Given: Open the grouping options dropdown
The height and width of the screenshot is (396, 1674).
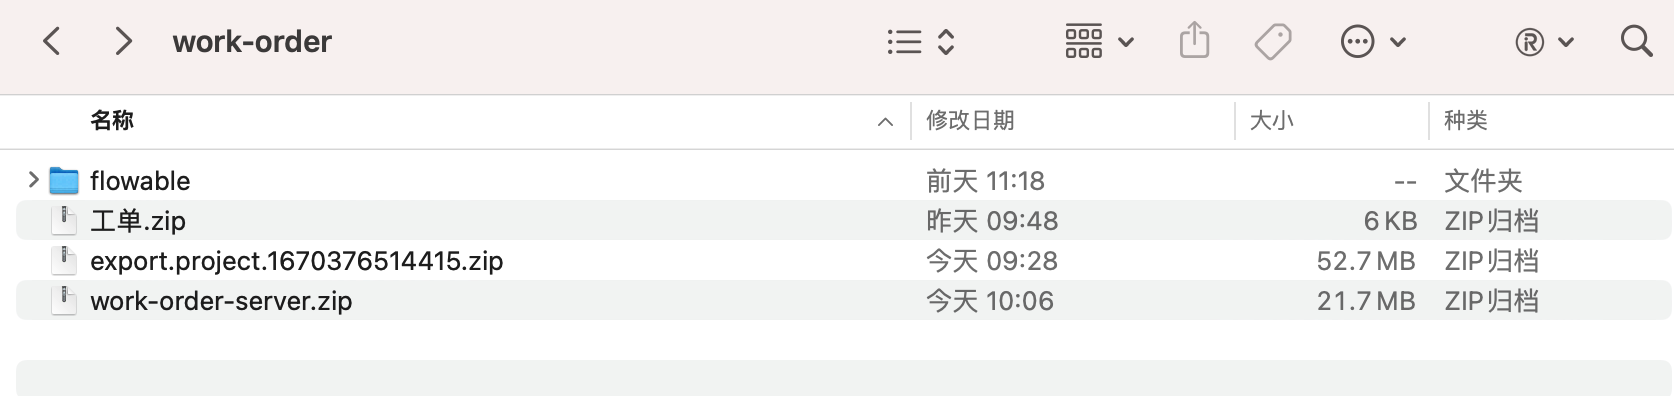Looking at the screenshot, I should 1099,42.
